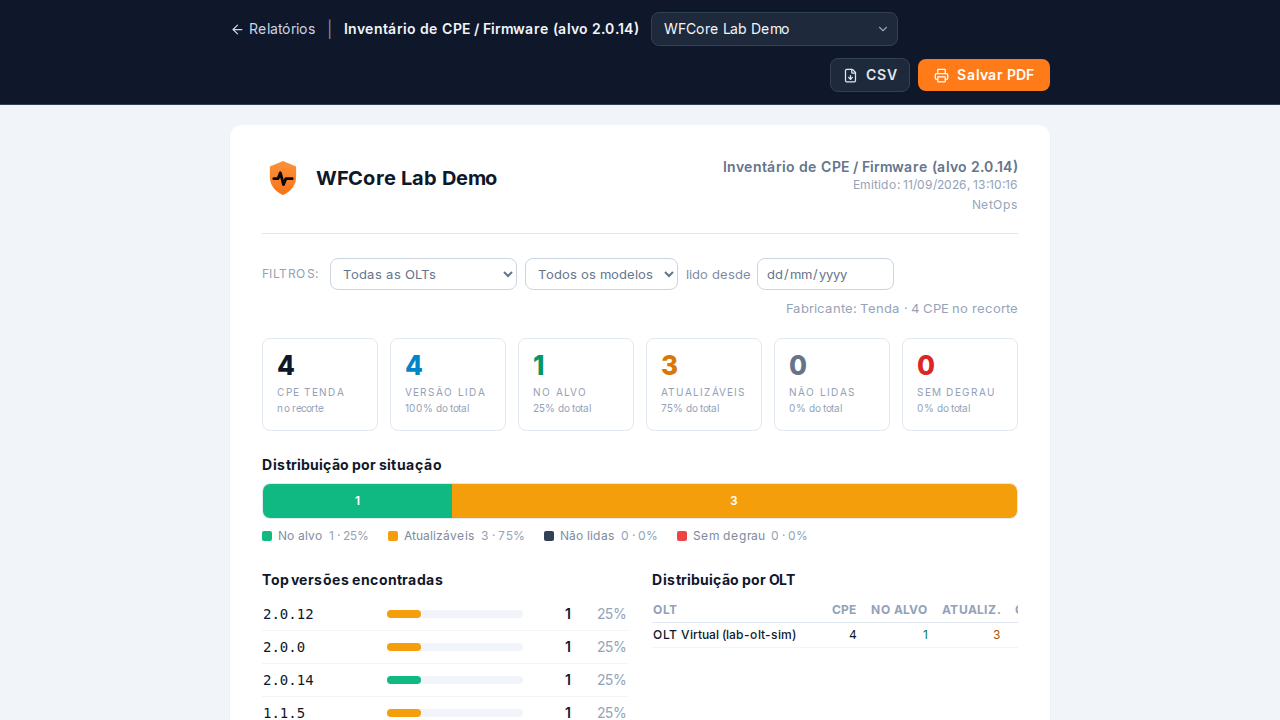Viewport: 1280px width, 720px height.
Task: Click the orange Atualizáveis bar segment
Action: (x=734, y=501)
